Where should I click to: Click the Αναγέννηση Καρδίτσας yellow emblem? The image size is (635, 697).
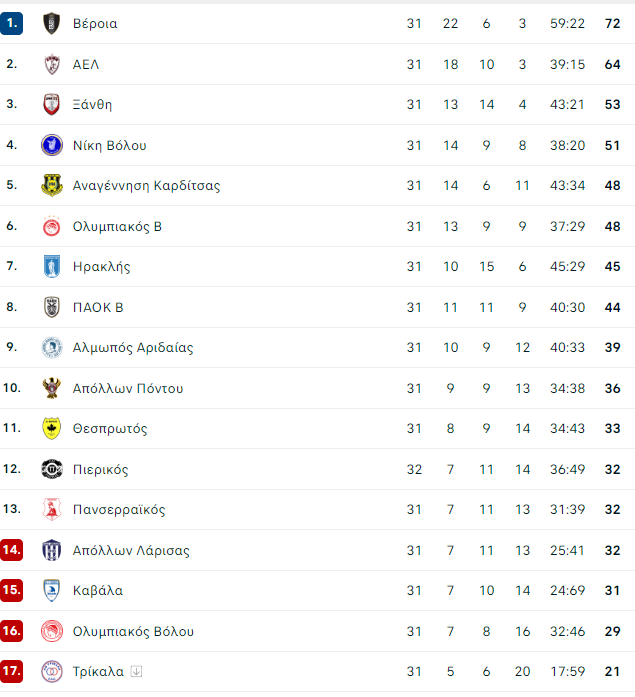click(52, 185)
